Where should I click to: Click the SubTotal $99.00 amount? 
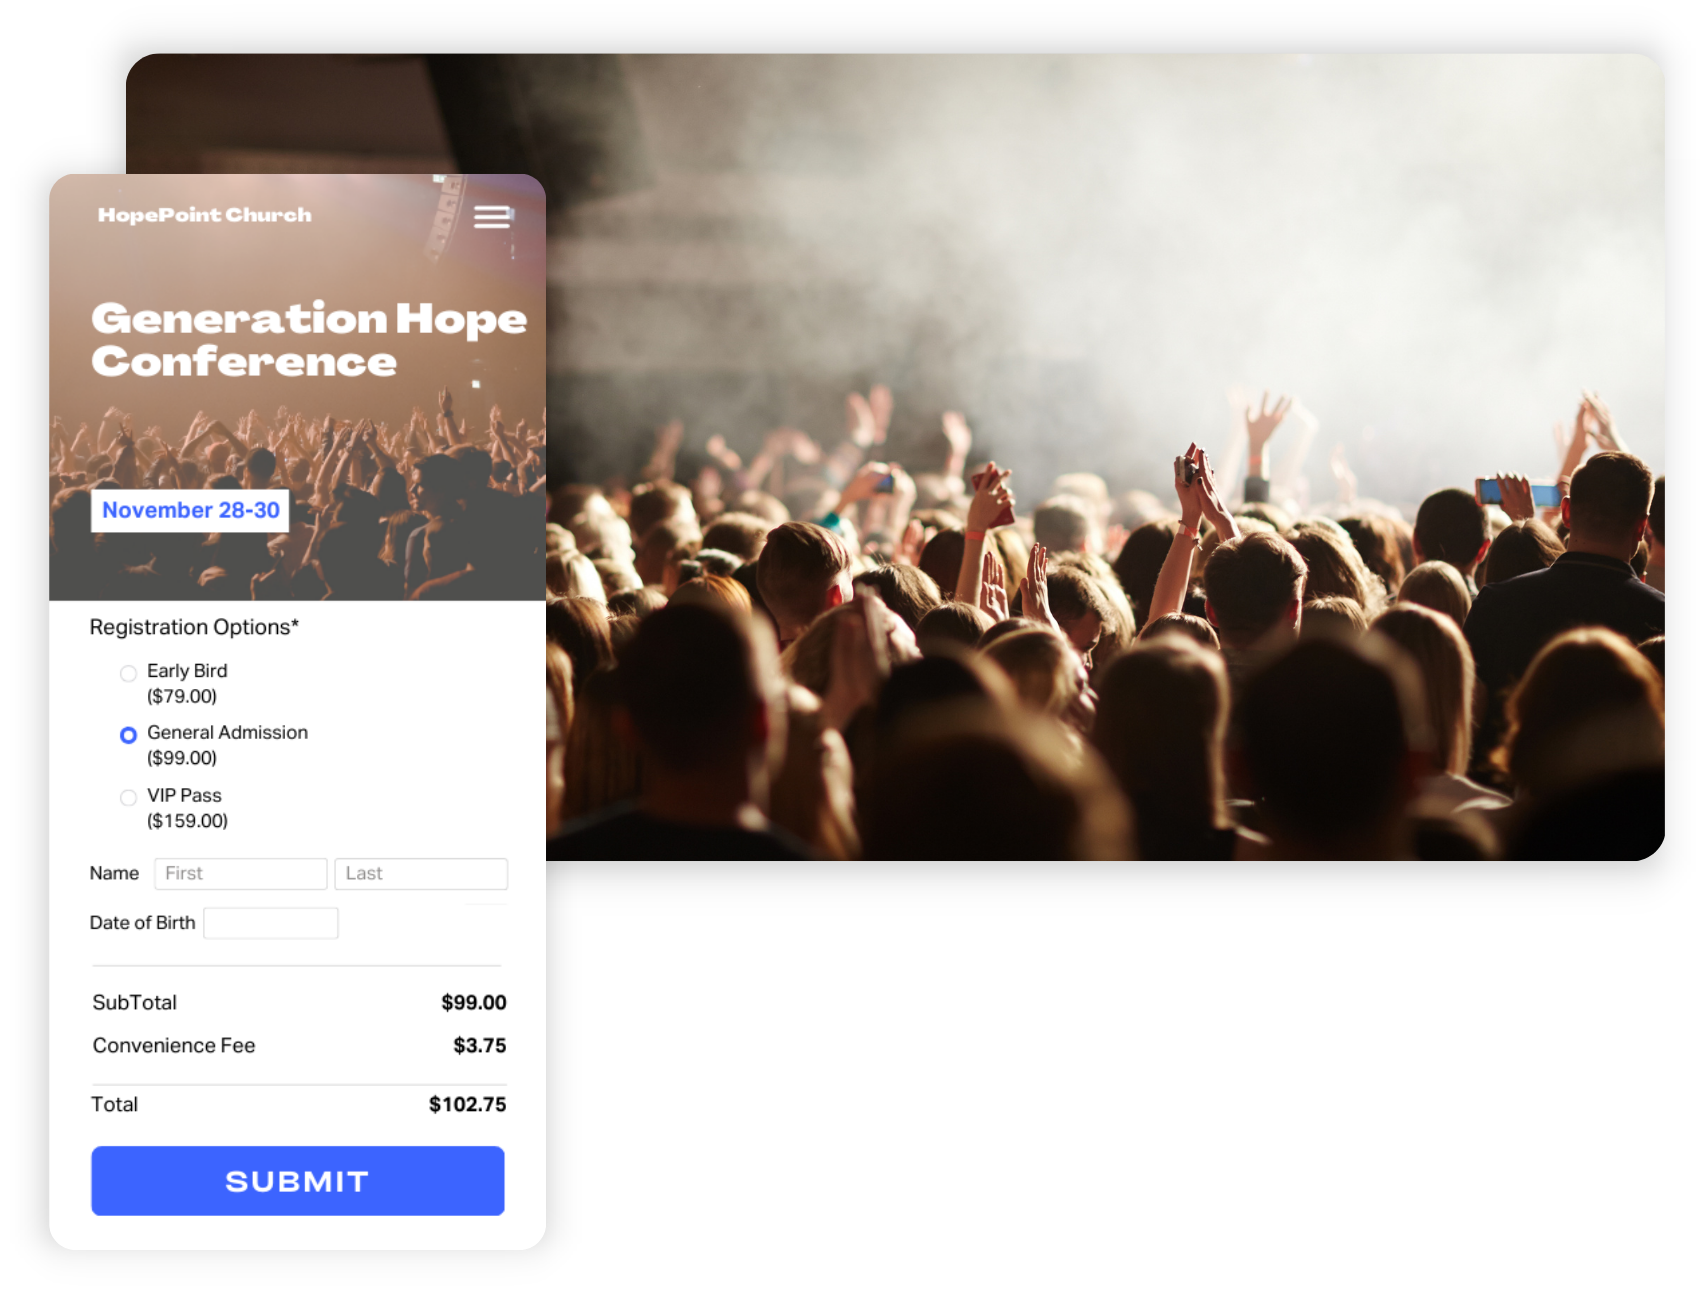click(x=473, y=1002)
